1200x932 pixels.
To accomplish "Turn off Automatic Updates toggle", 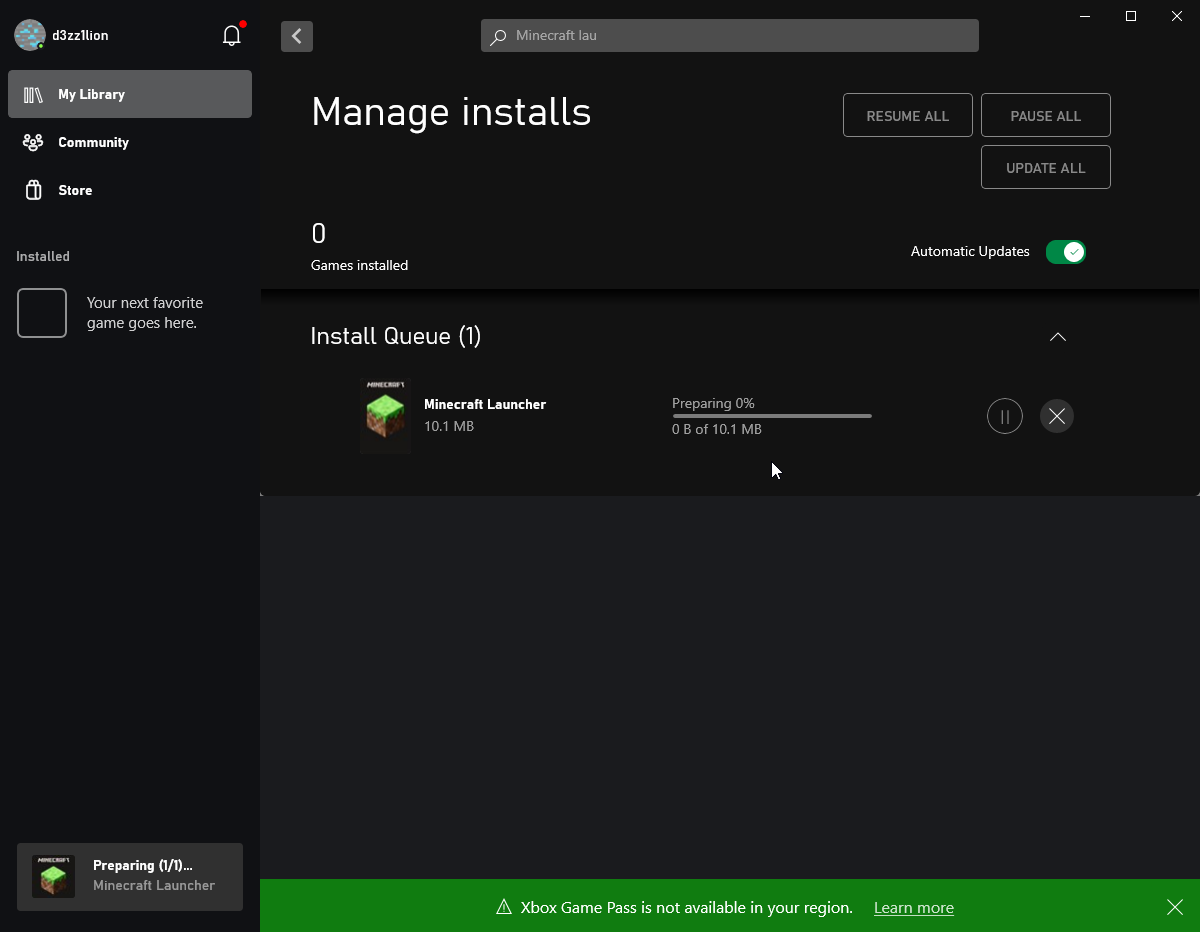I will [1065, 252].
